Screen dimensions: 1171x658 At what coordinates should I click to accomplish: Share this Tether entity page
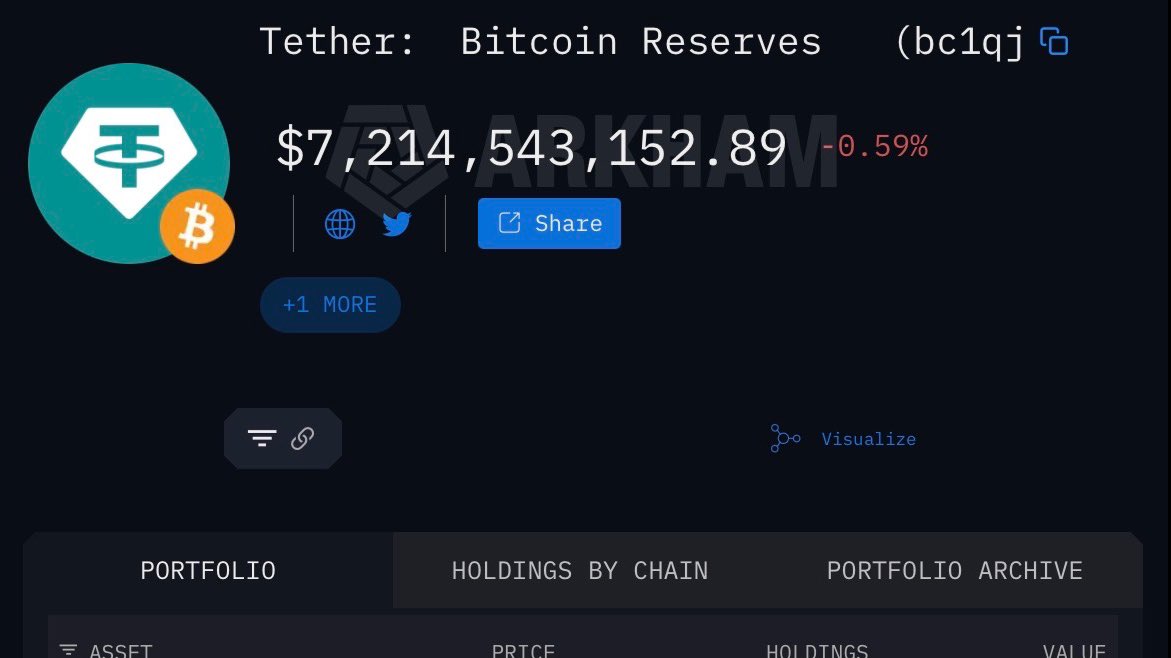tap(549, 223)
